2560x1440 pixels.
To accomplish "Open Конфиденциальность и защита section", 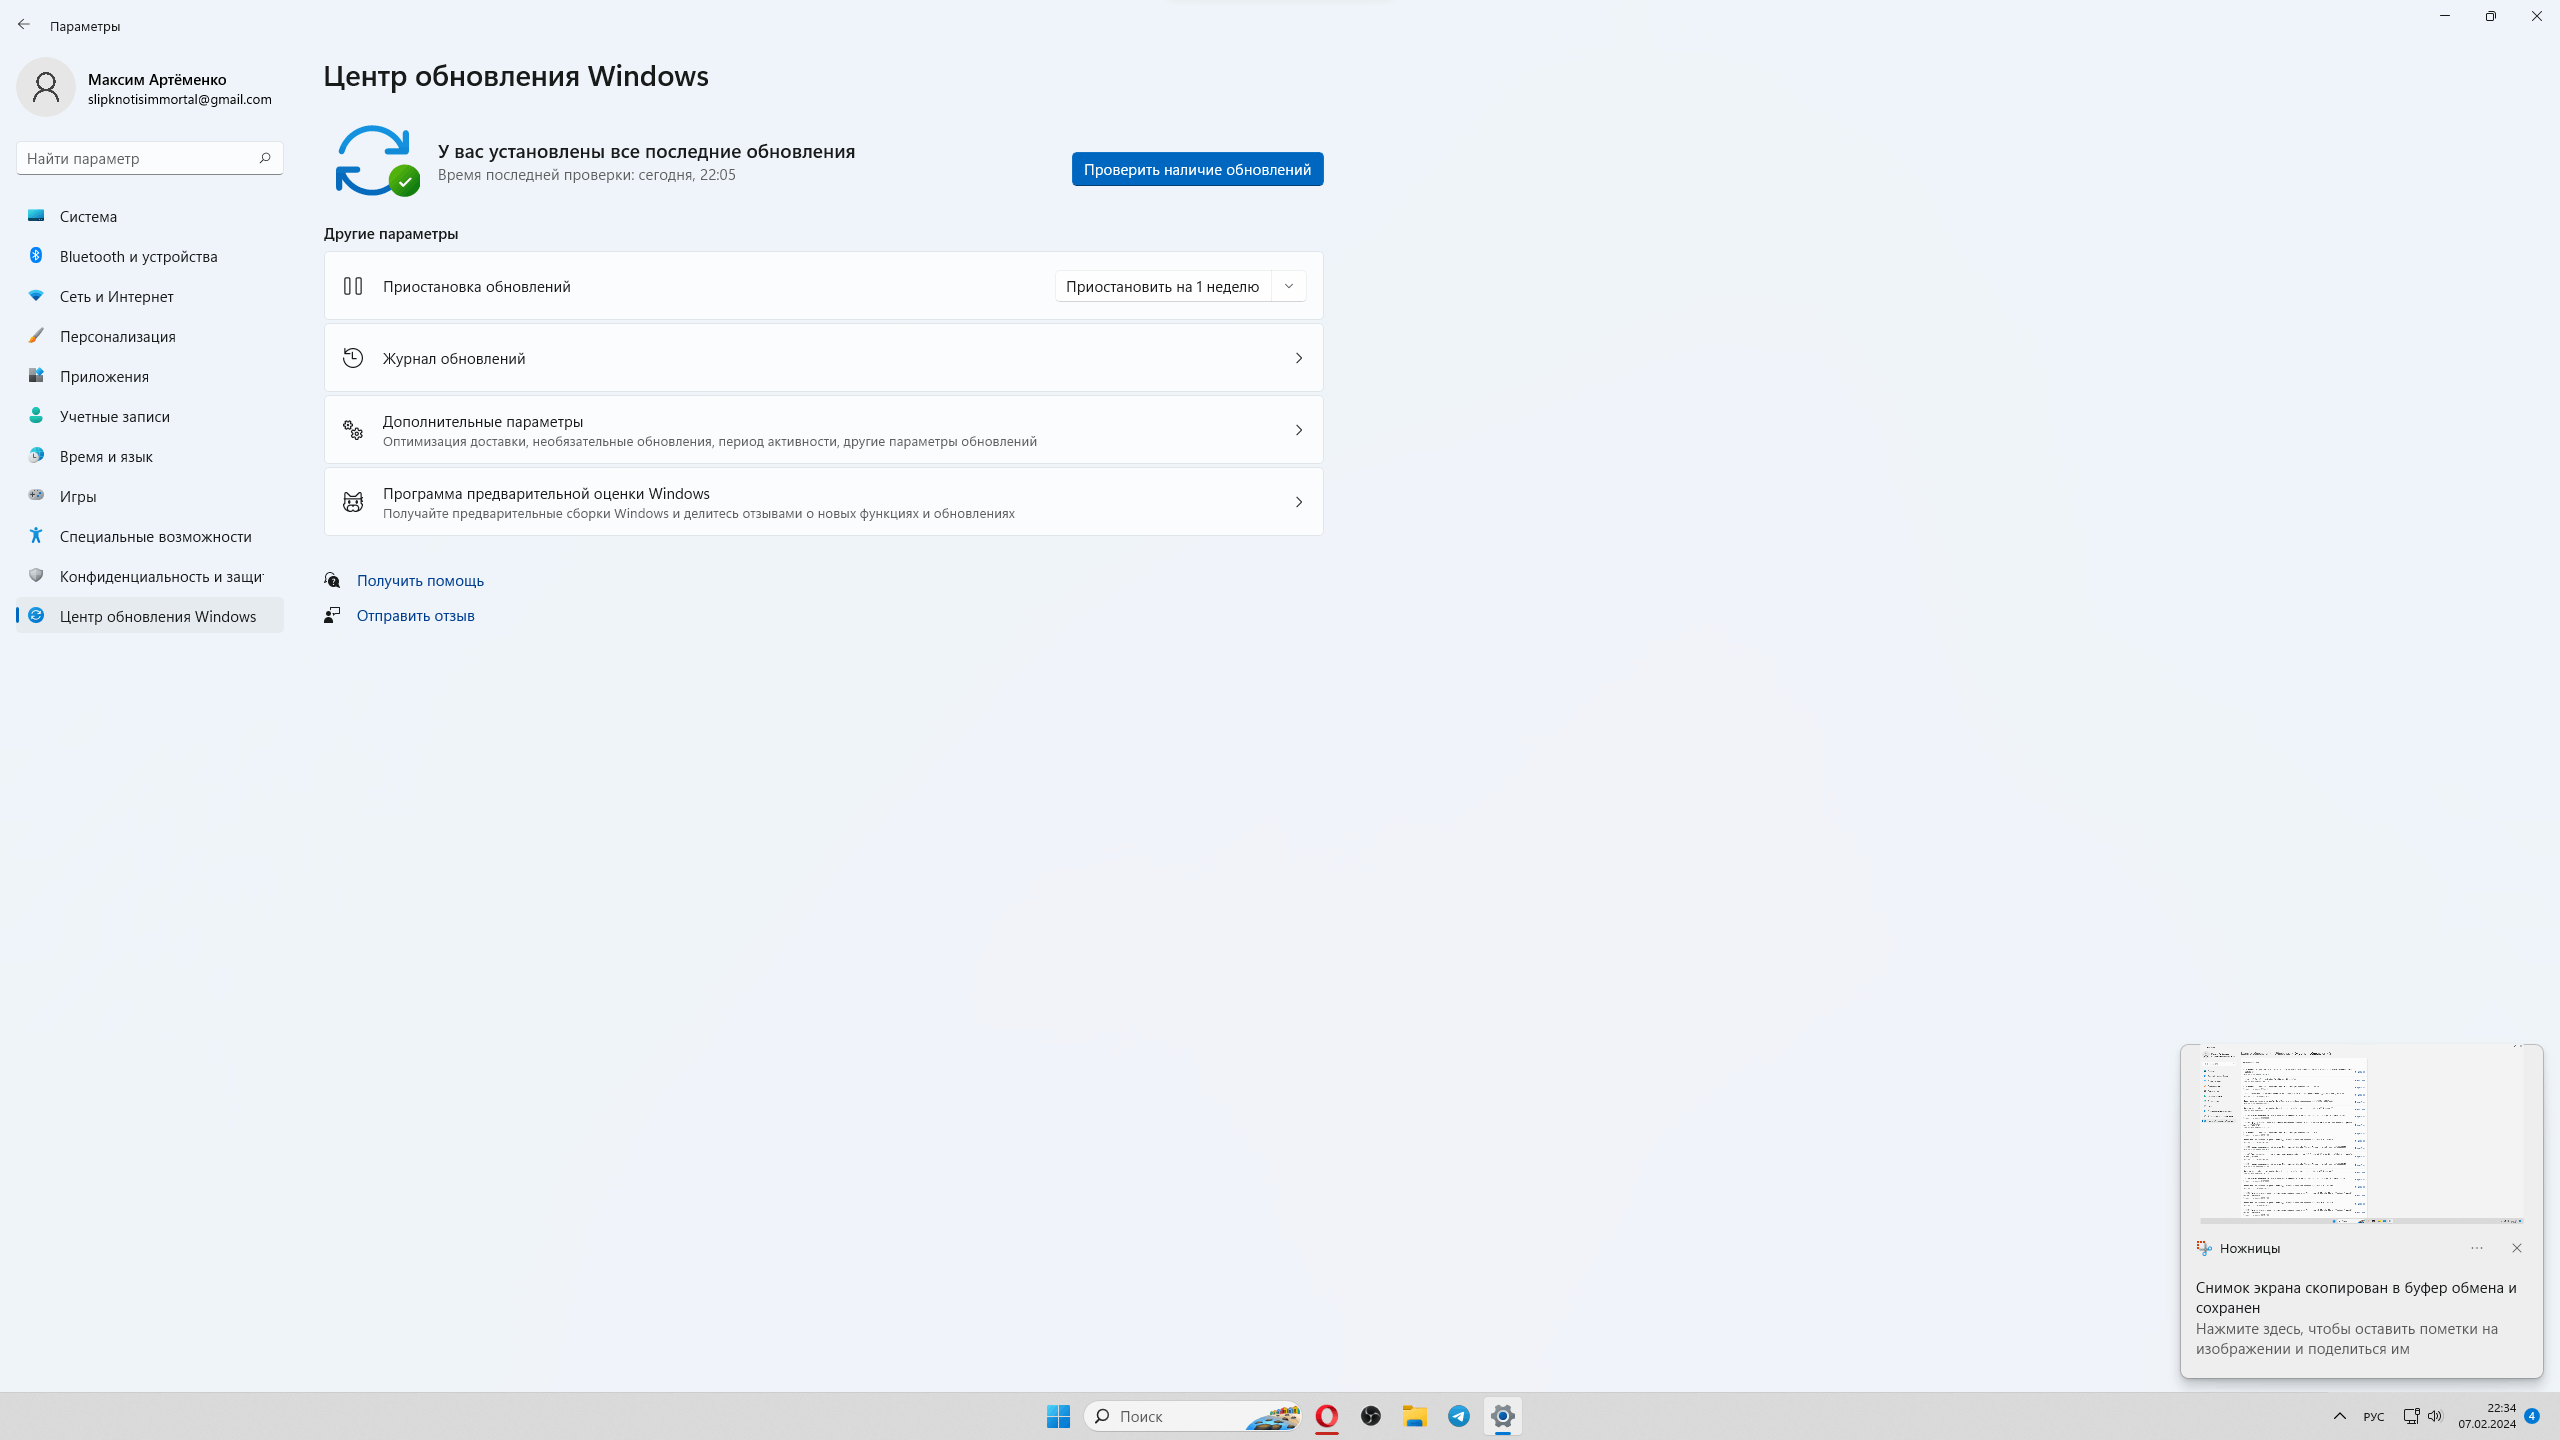I will [x=150, y=576].
